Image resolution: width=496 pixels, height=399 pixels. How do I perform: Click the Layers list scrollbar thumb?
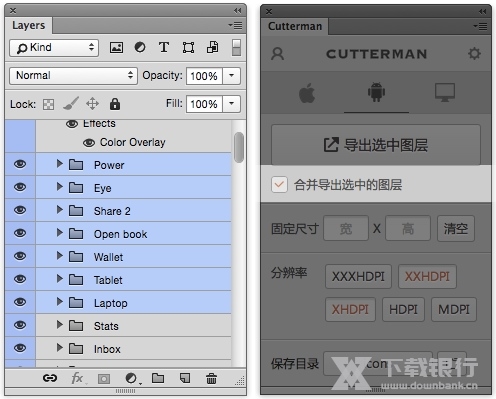(239, 147)
